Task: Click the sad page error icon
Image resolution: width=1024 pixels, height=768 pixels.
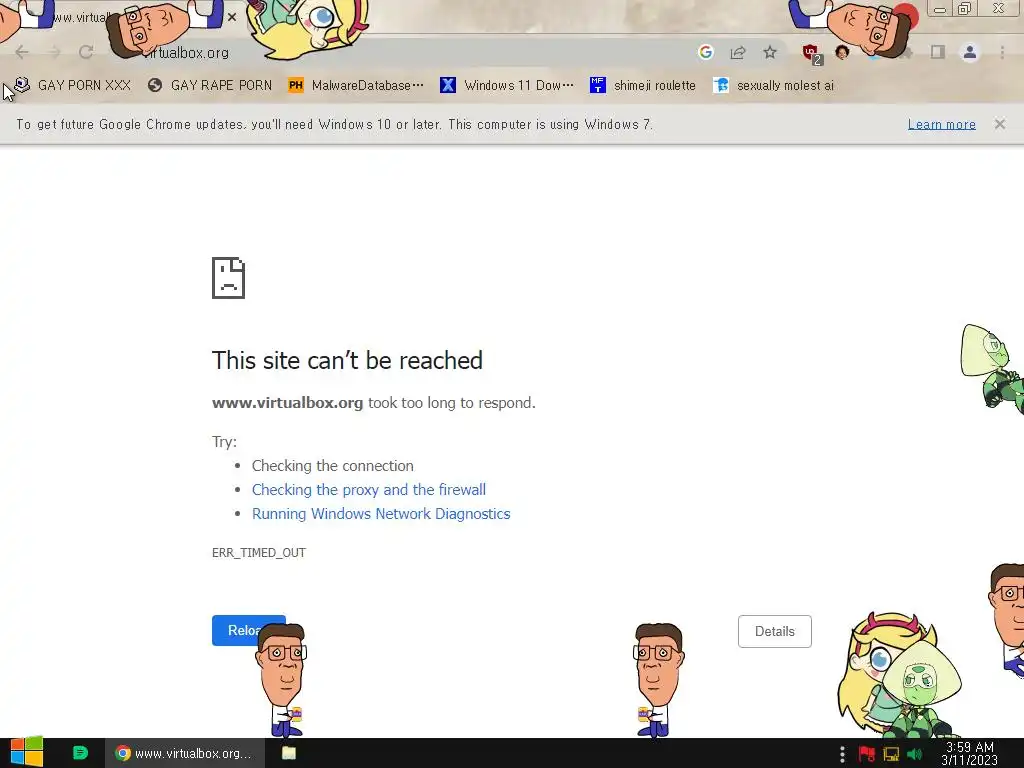Action: (229, 278)
